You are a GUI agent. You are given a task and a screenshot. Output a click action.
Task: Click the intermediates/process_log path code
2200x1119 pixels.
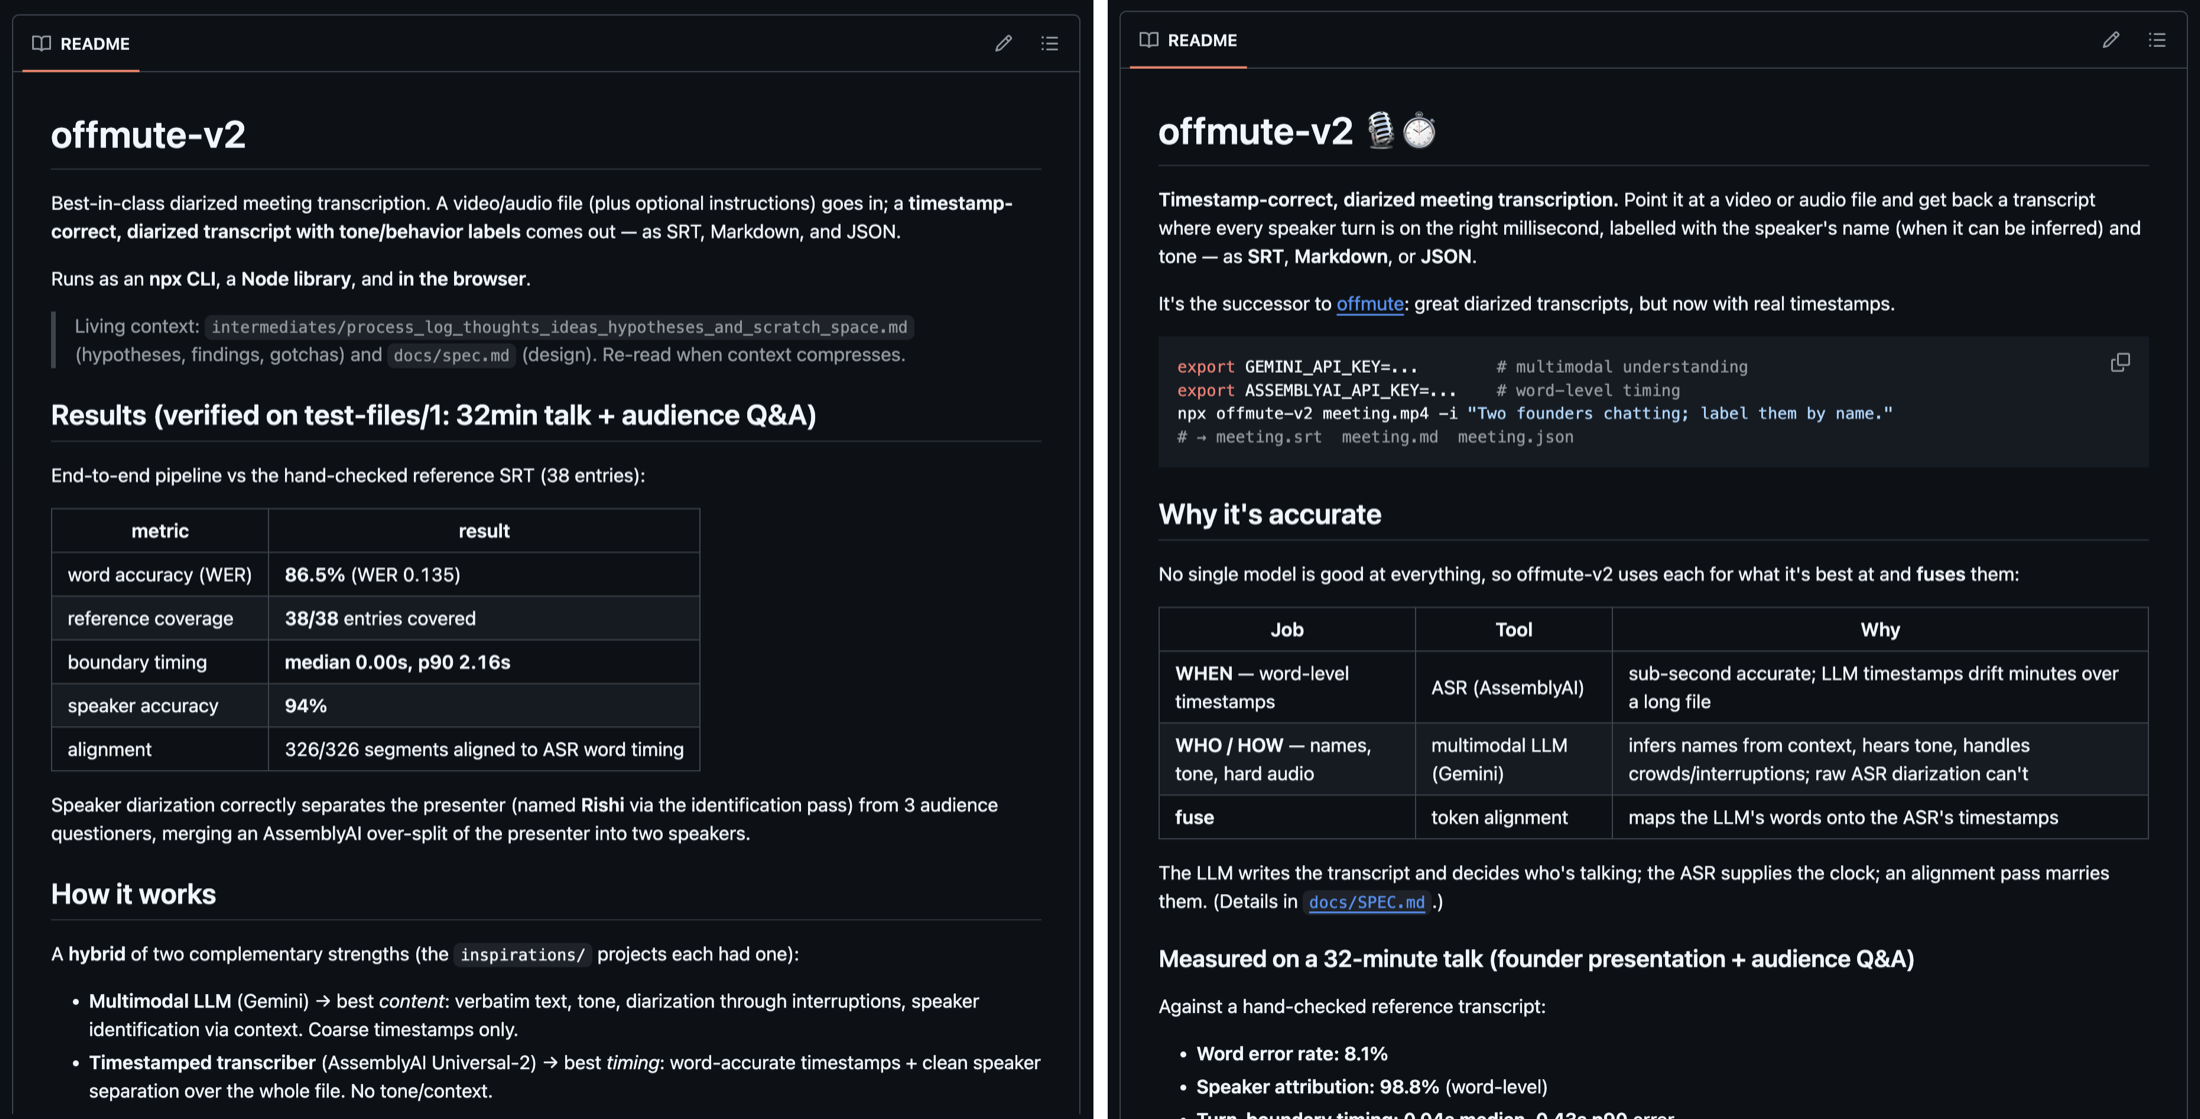(x=559, y=327)
